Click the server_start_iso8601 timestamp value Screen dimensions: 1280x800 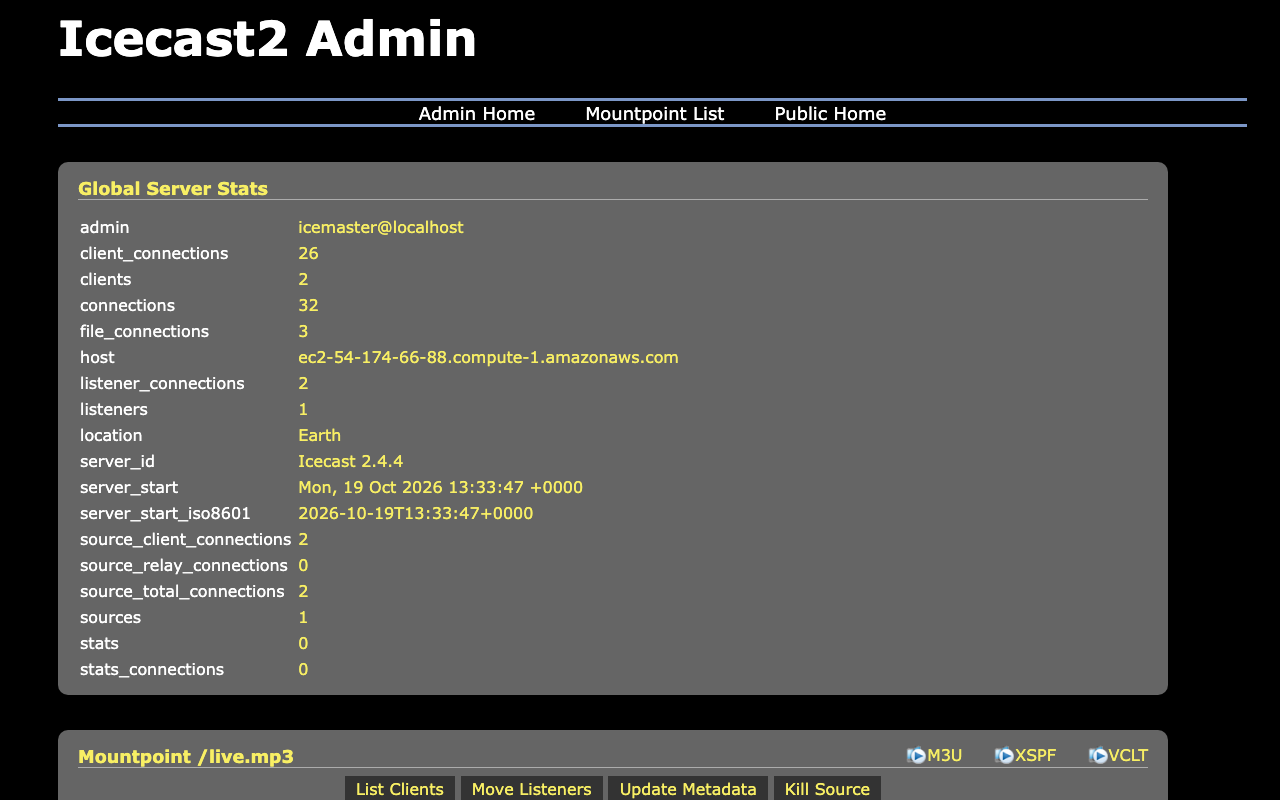pyautogui.click(x=416, y=514)
